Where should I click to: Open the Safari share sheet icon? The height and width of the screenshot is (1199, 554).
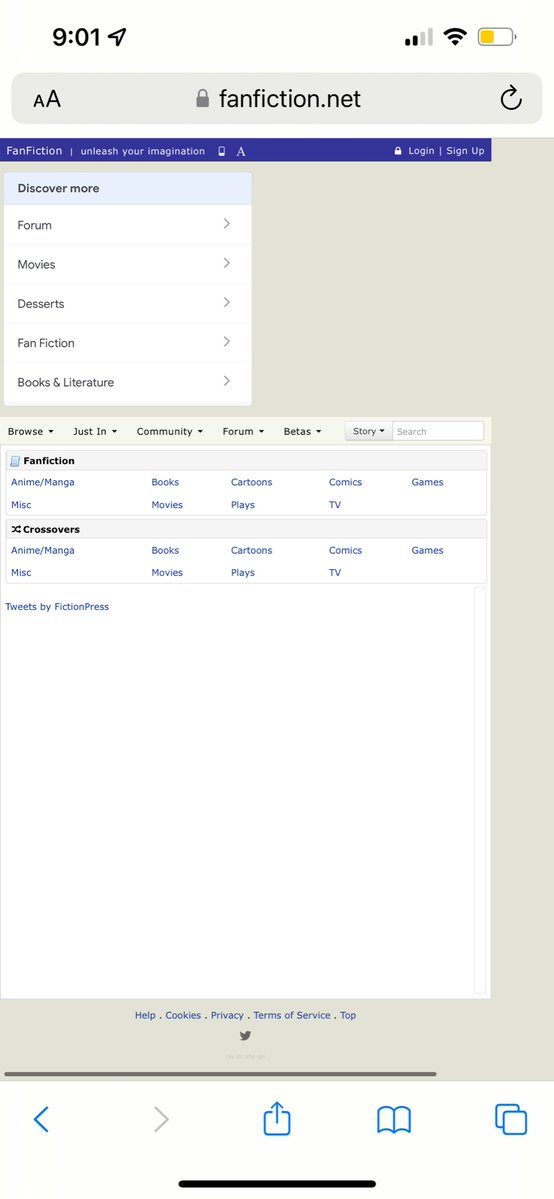click(x=277, y=1118)
